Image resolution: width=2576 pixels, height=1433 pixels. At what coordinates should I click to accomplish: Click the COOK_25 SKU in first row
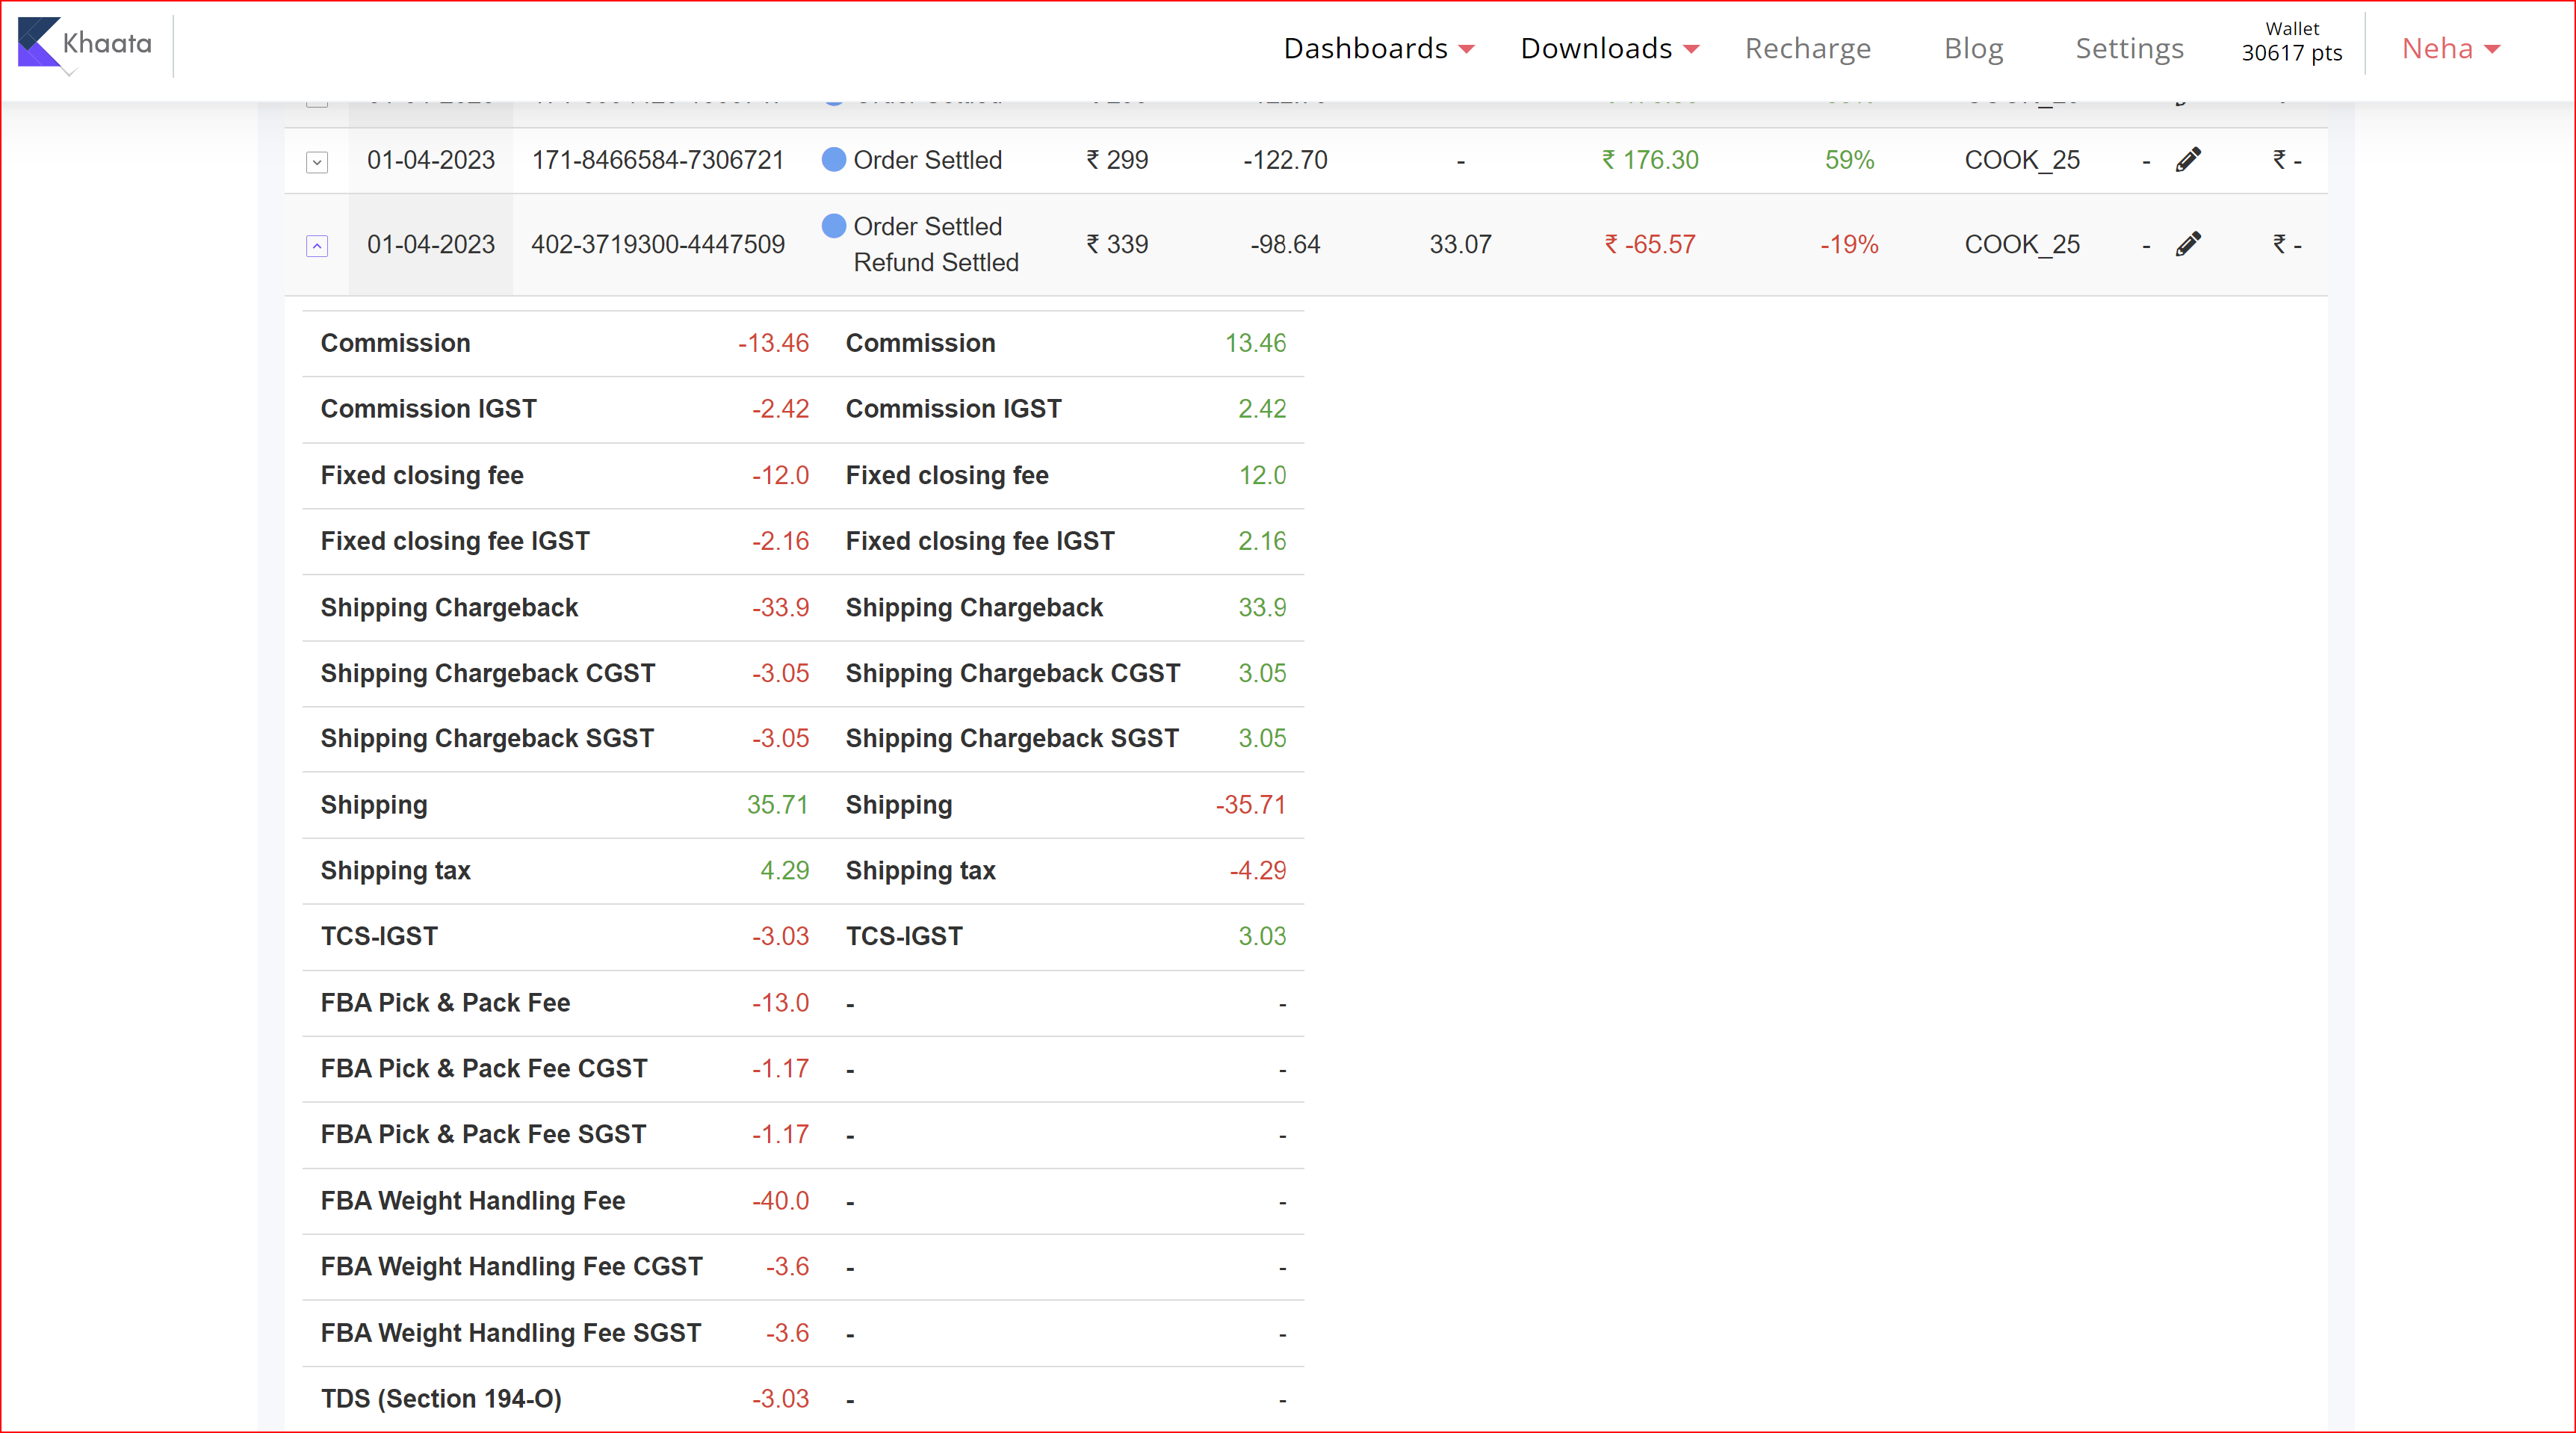(x=2021, y=160)
